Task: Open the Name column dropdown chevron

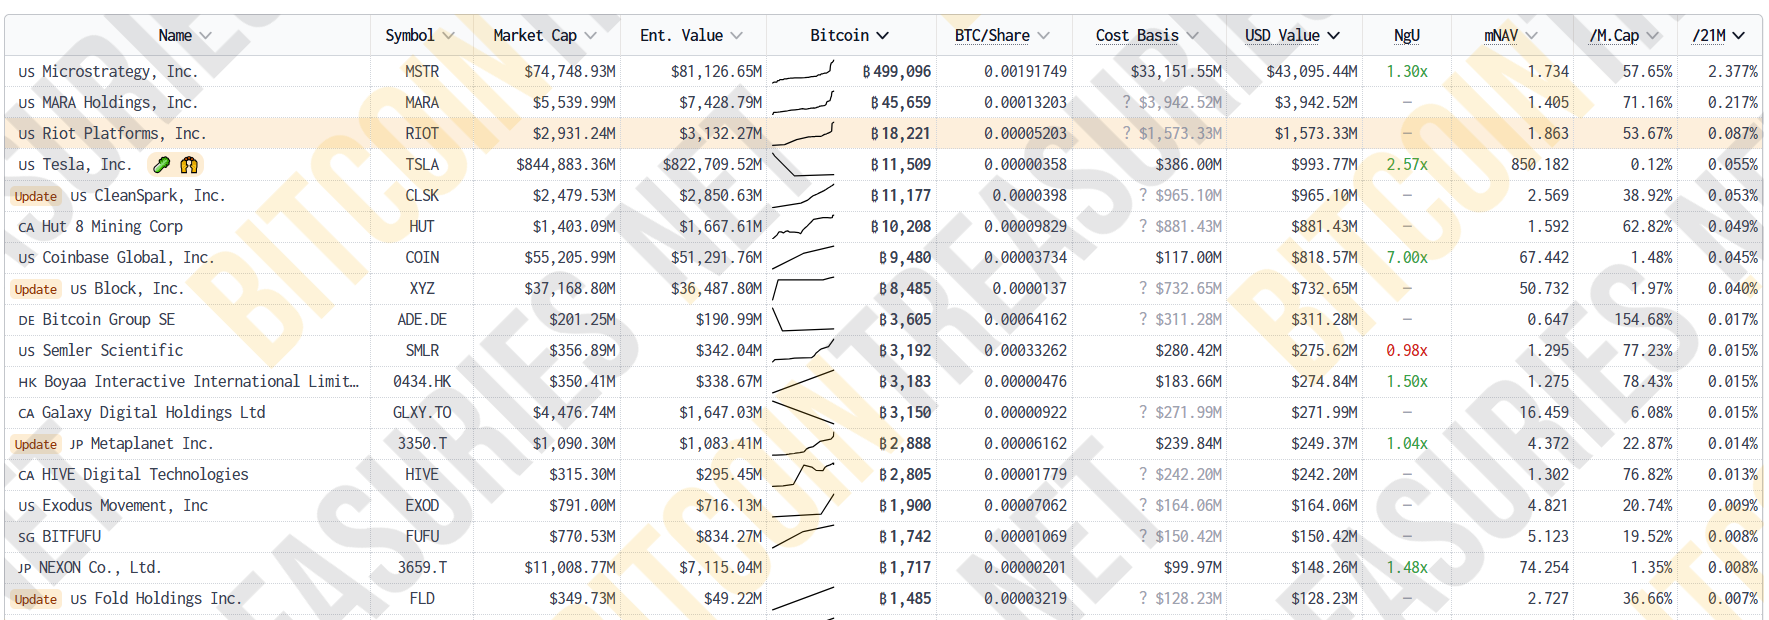Action: 206,36
